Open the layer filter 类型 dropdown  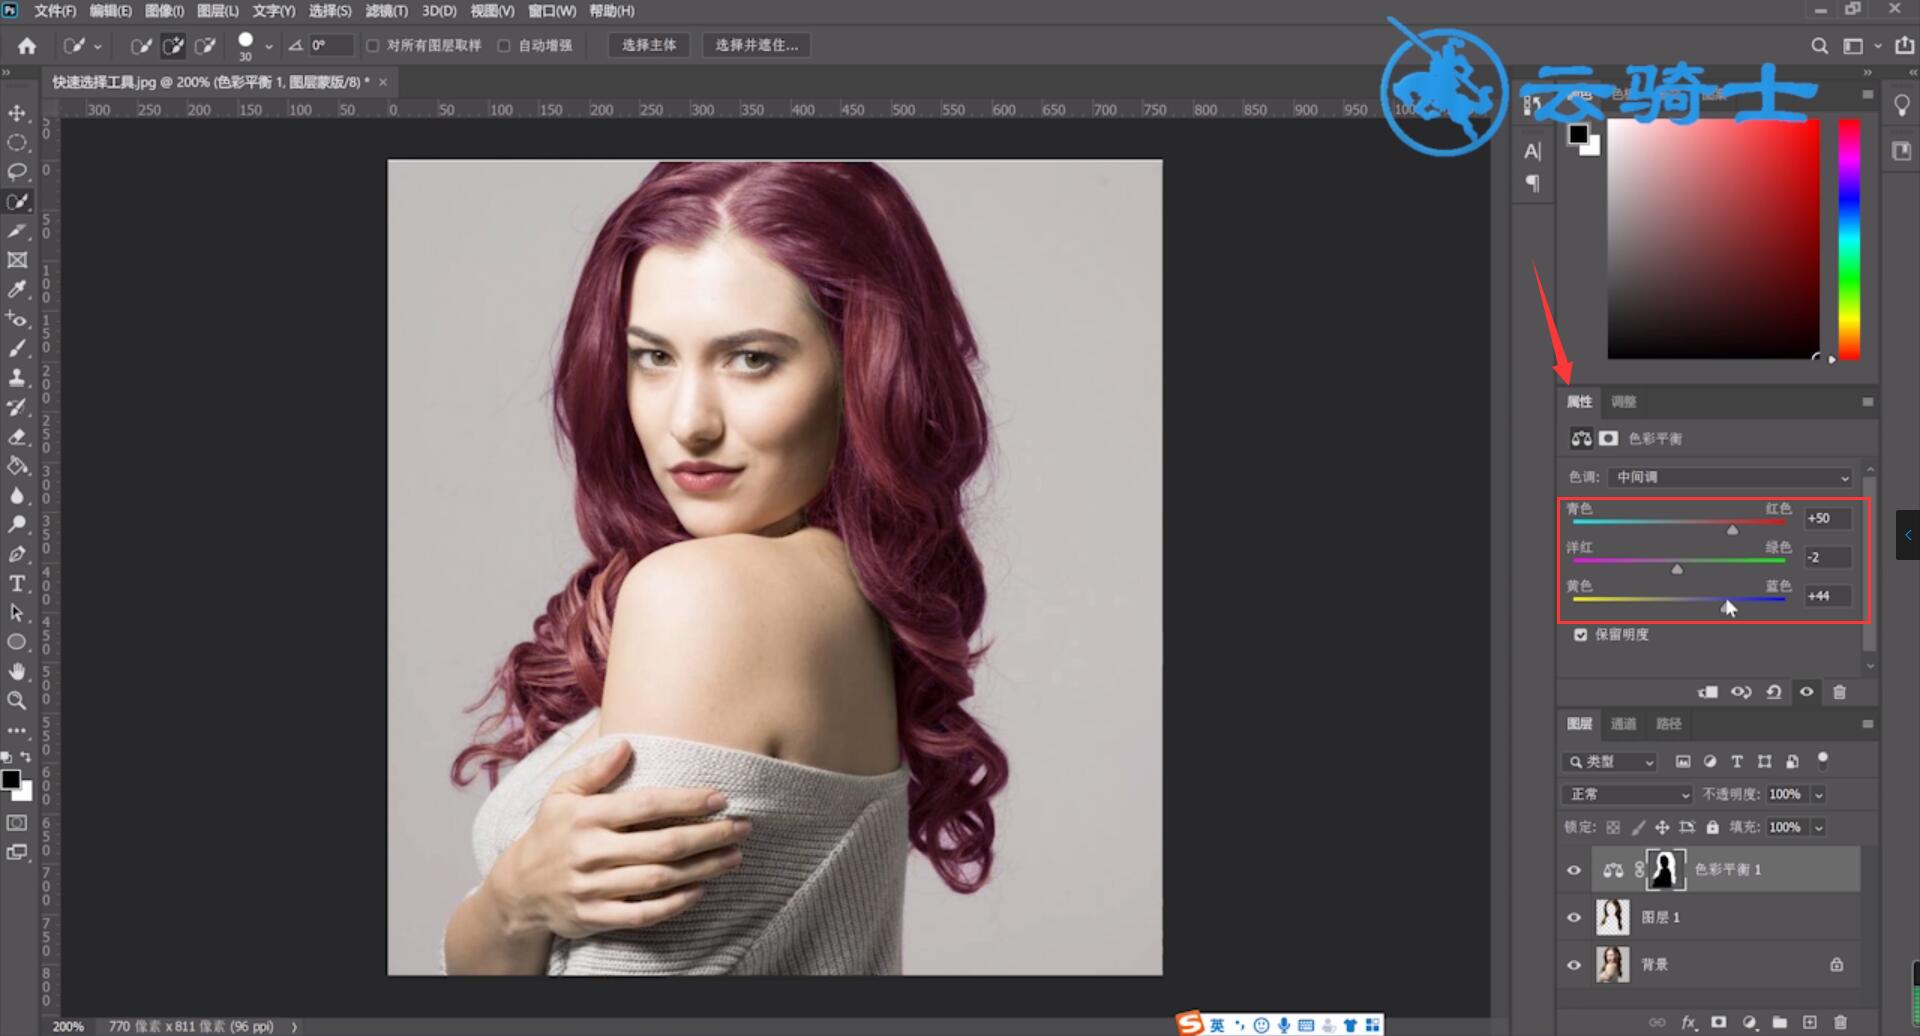pyautogui.click(x=1610, y=762)
